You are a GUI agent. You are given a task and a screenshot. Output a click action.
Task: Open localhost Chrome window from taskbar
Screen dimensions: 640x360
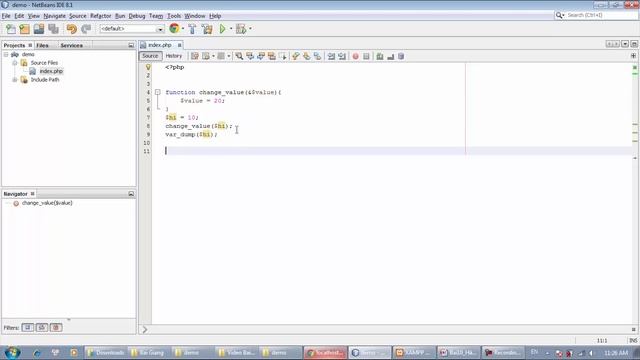coord(325,353)
